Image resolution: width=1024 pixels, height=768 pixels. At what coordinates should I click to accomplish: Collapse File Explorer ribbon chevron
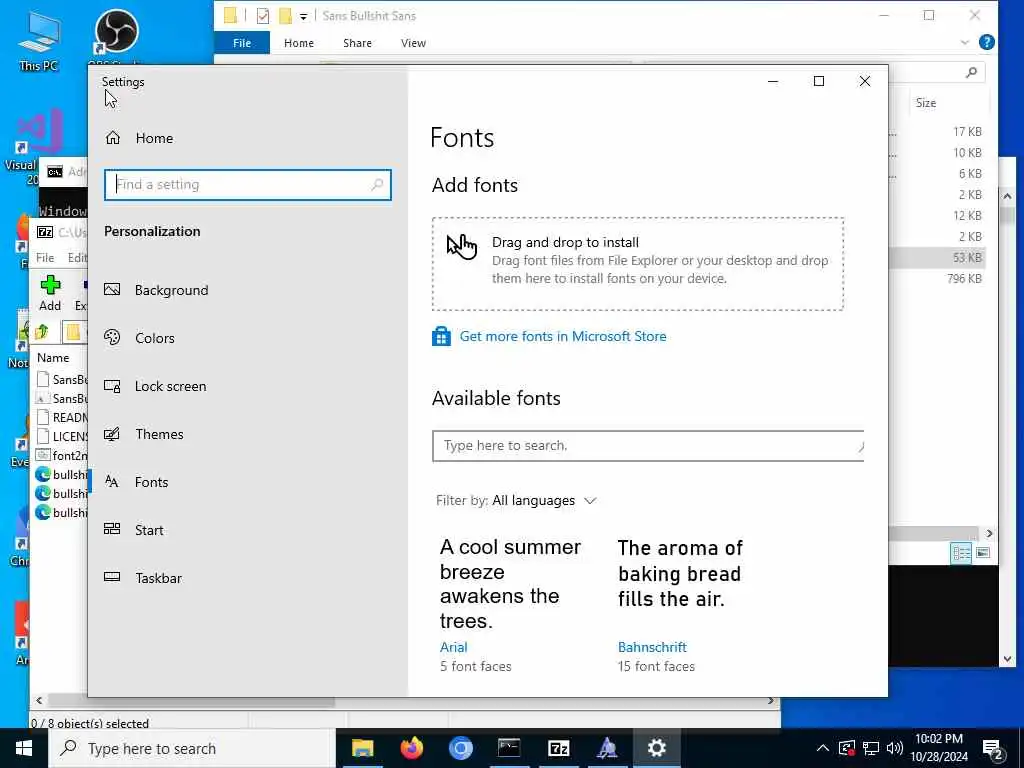965,42
